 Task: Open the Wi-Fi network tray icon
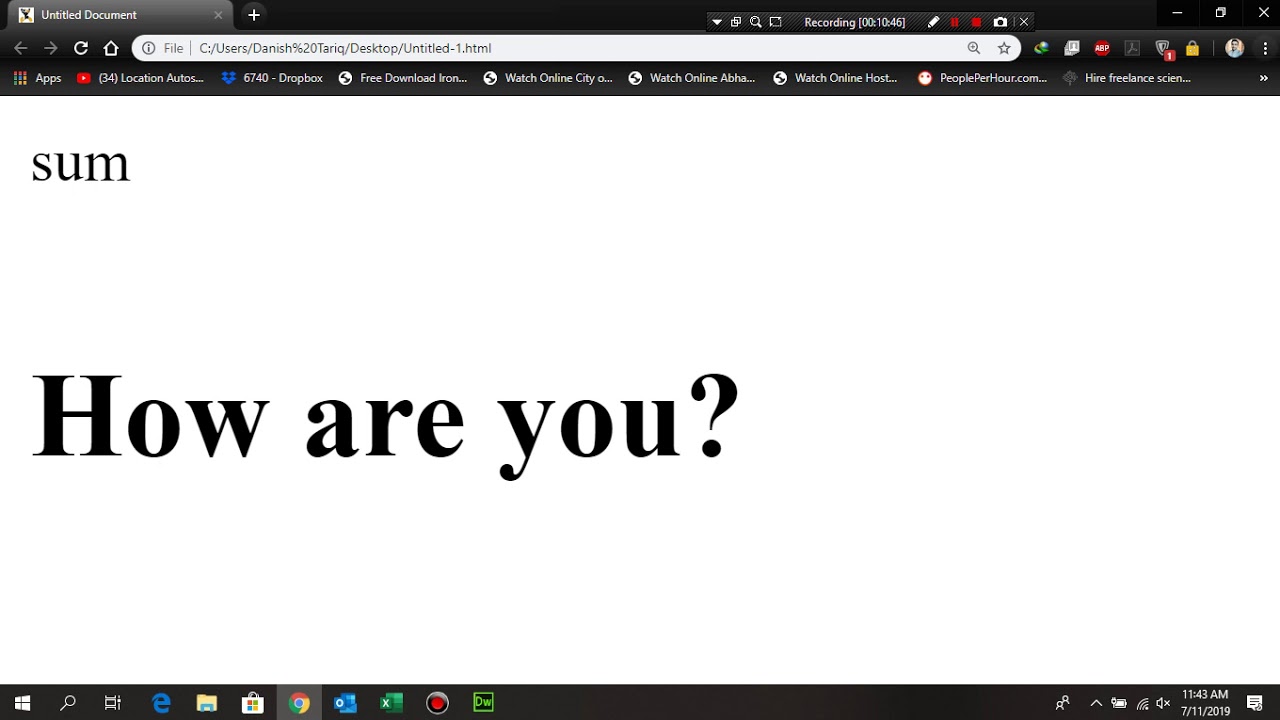(x=1142, y=703)
